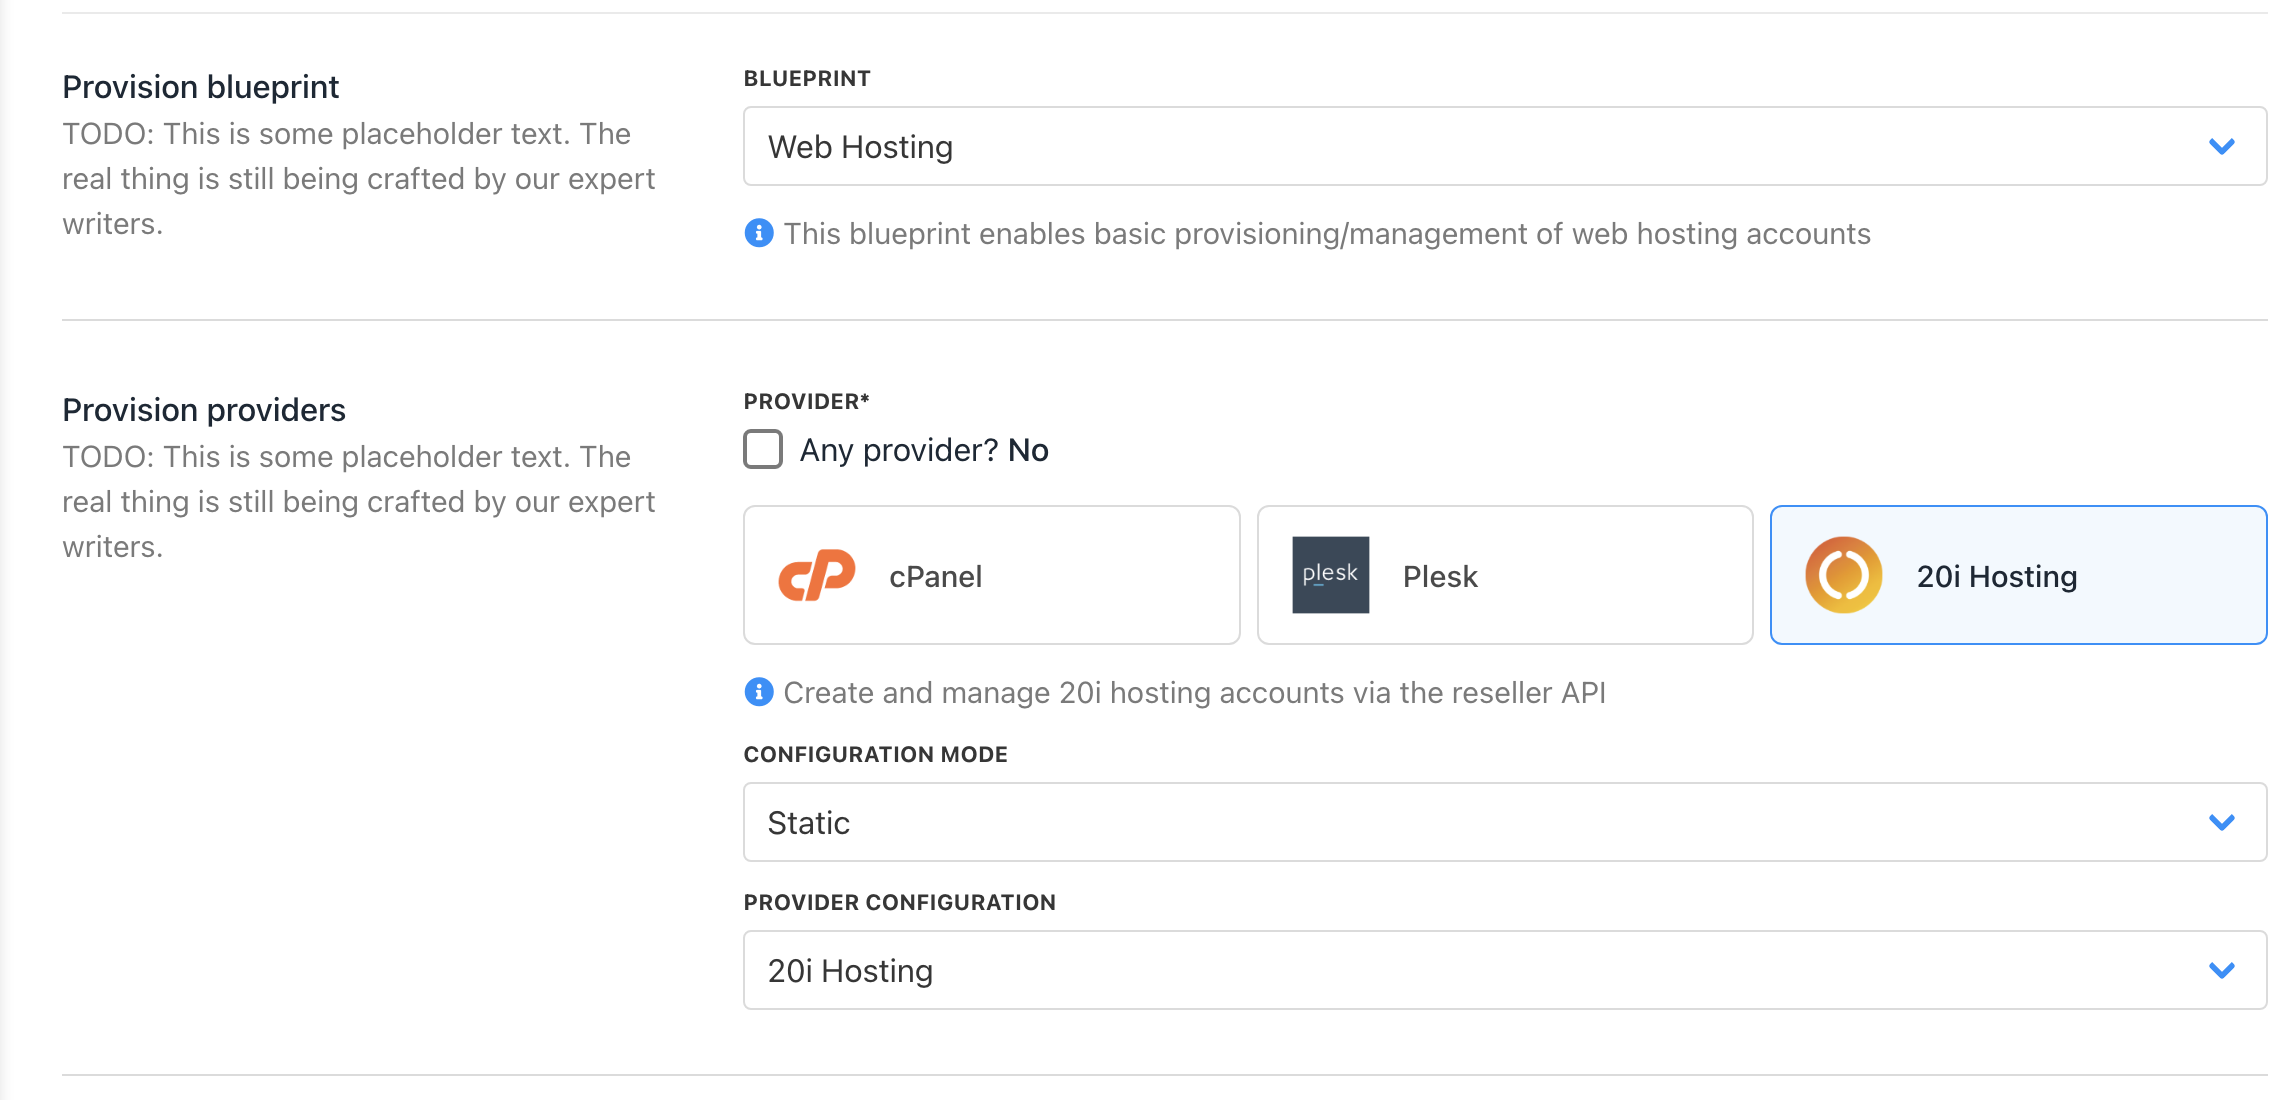Click the PROVIDER* field label
The height and width of the screenshot is (1100, 2290).
tap(806, 401)
